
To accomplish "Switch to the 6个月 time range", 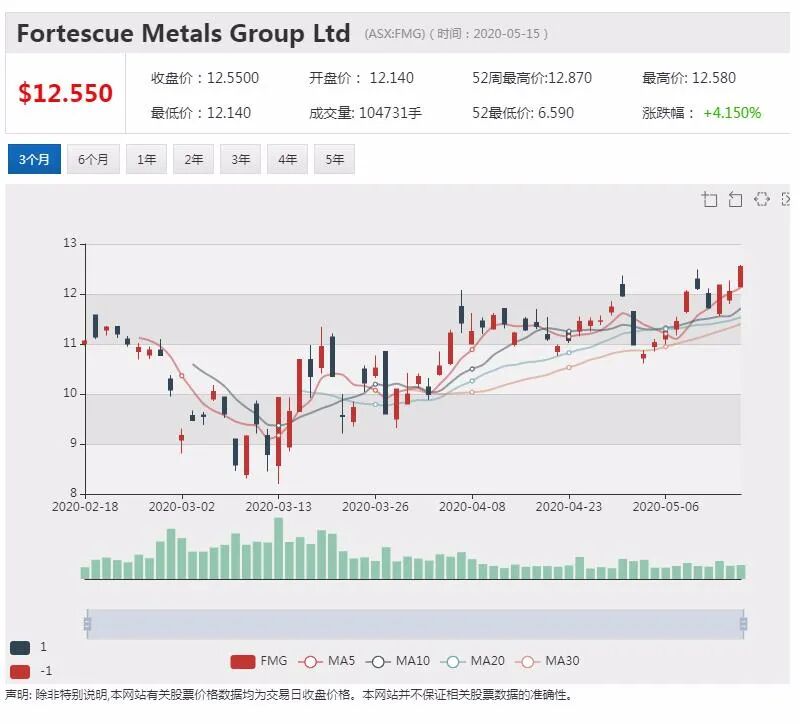I will (x=93, y=159).
